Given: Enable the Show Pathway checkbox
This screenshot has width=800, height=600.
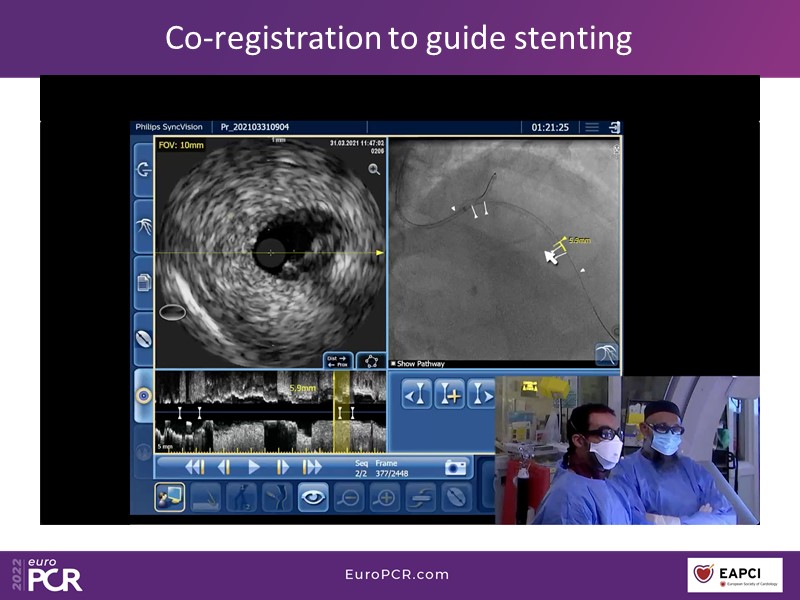Looking at the screenshot, I should (x=394, y=364).
